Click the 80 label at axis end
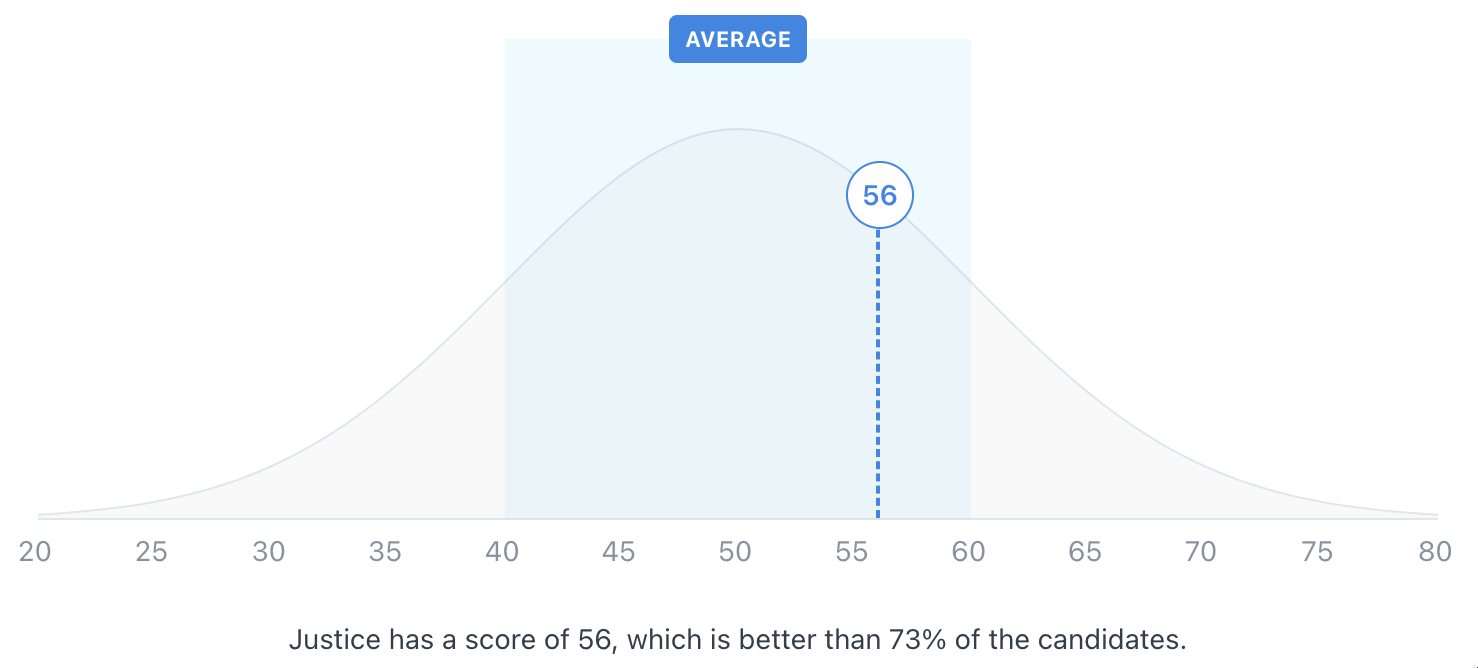The width and height of the screenshot is (1478, 668). pyautogui.click(x=1435, y=552)
